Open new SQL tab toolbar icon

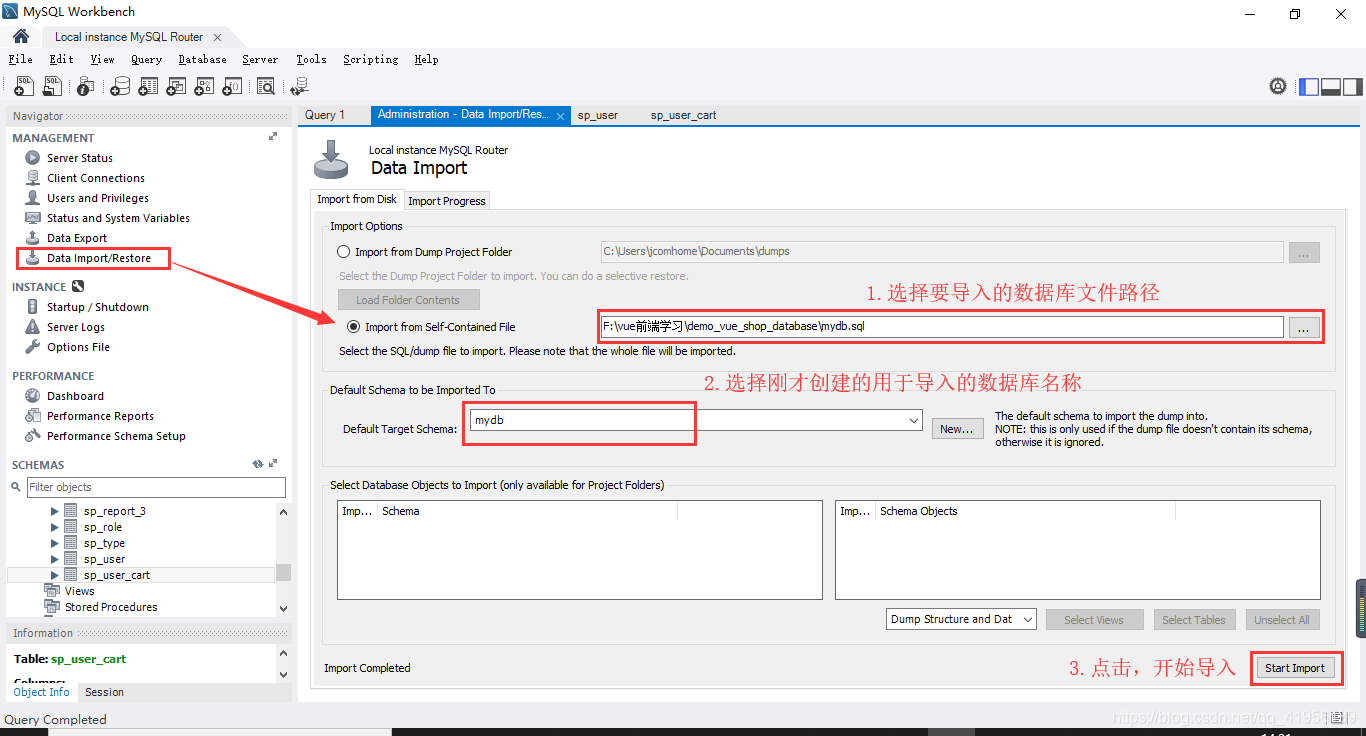24,87
